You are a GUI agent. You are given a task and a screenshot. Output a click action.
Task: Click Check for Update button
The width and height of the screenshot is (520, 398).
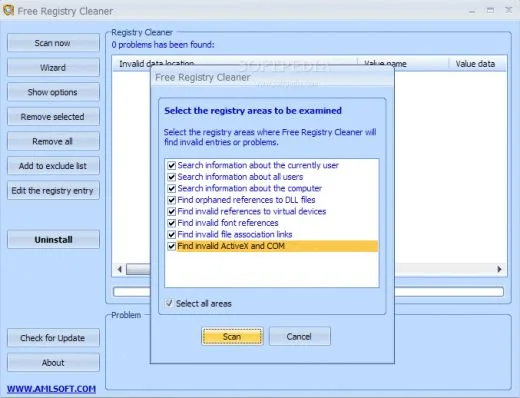(x=53, y=338)
